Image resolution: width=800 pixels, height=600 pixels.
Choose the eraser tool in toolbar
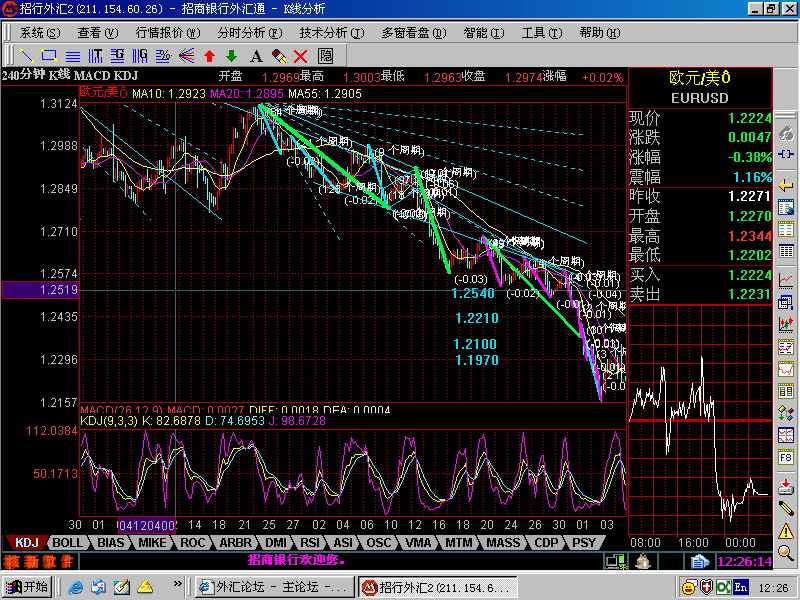pos(279,56)
